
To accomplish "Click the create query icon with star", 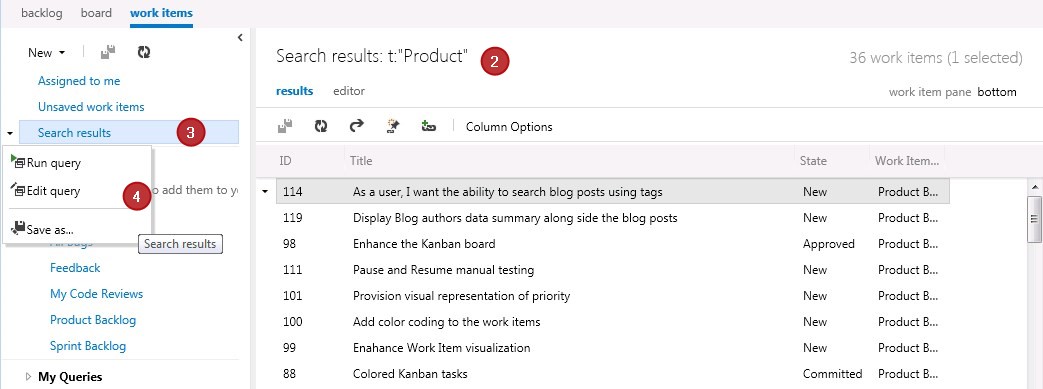I will click(392, 126).
